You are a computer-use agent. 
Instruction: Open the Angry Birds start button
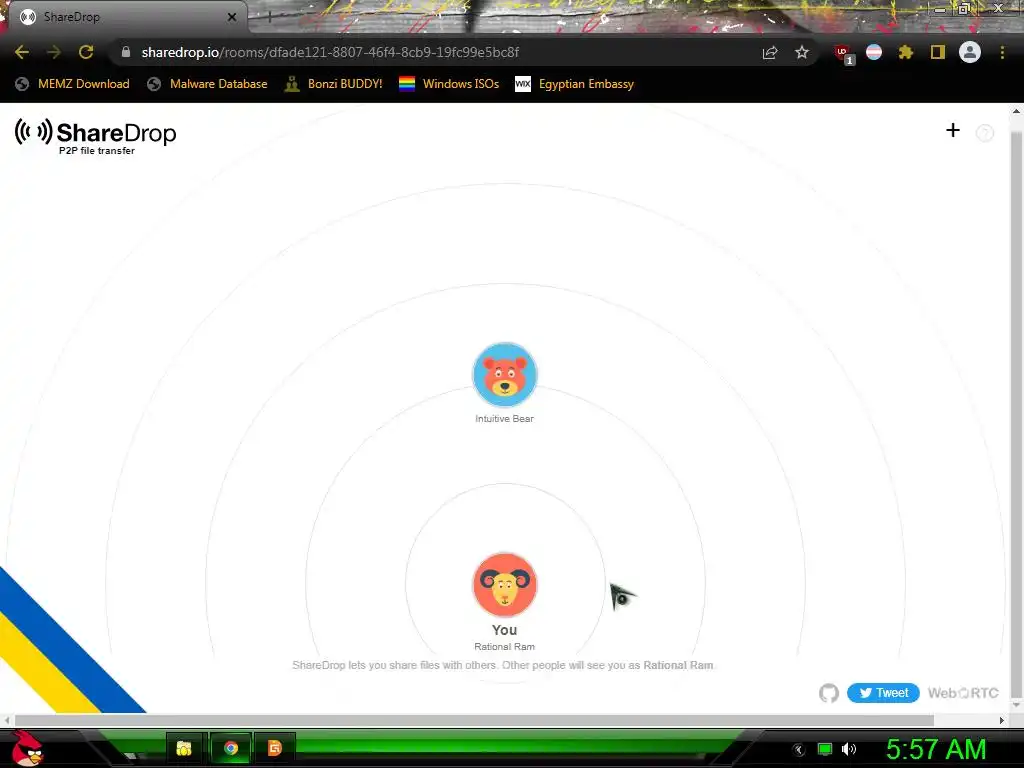tap(27, 748)
